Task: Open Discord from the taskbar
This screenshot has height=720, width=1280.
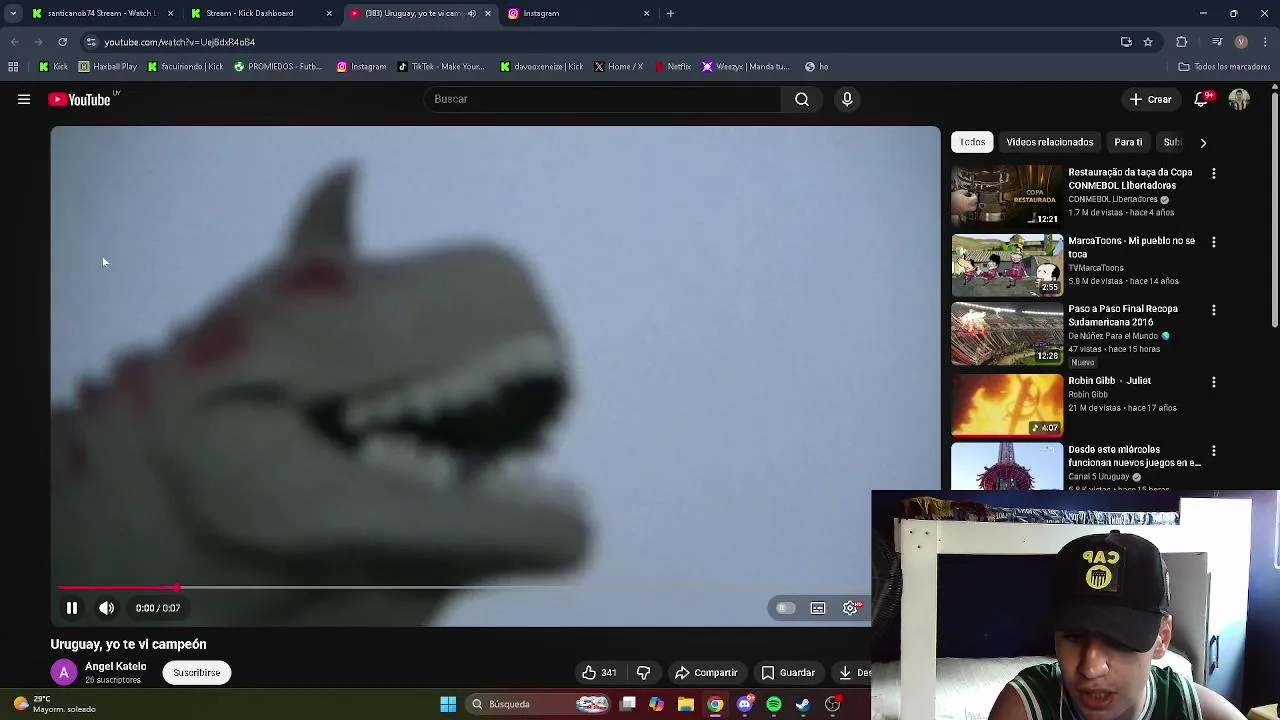Action: click(744, 704)
